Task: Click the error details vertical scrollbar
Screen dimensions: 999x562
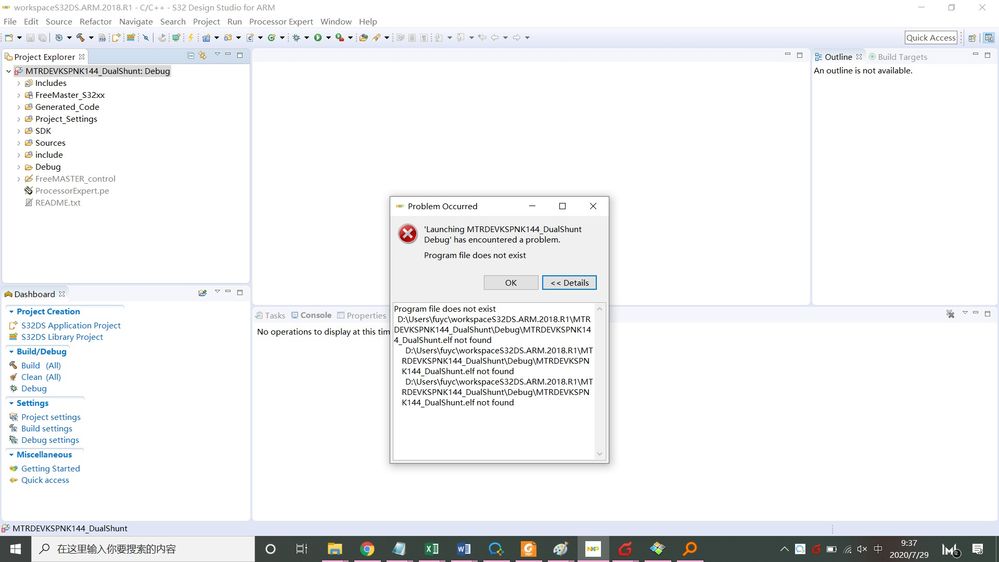Action: (599, 381)
